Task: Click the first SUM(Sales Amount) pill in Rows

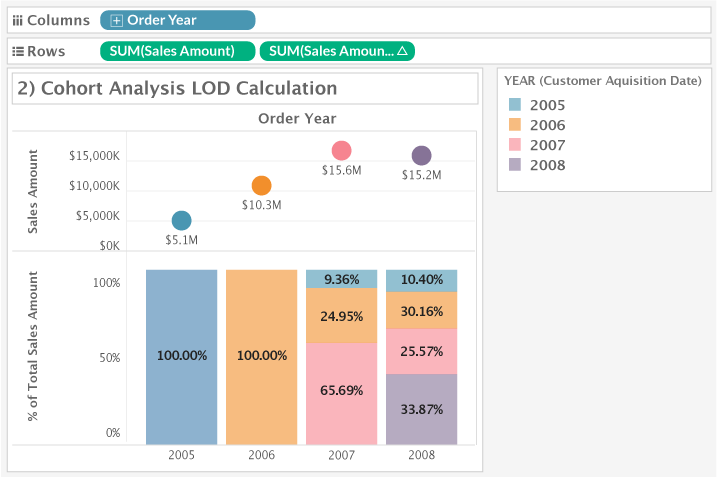Action: tap(177, 51)
